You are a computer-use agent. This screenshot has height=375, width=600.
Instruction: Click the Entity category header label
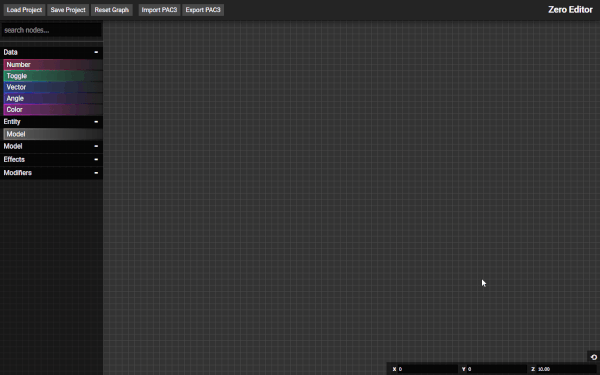tap(12, 122)
